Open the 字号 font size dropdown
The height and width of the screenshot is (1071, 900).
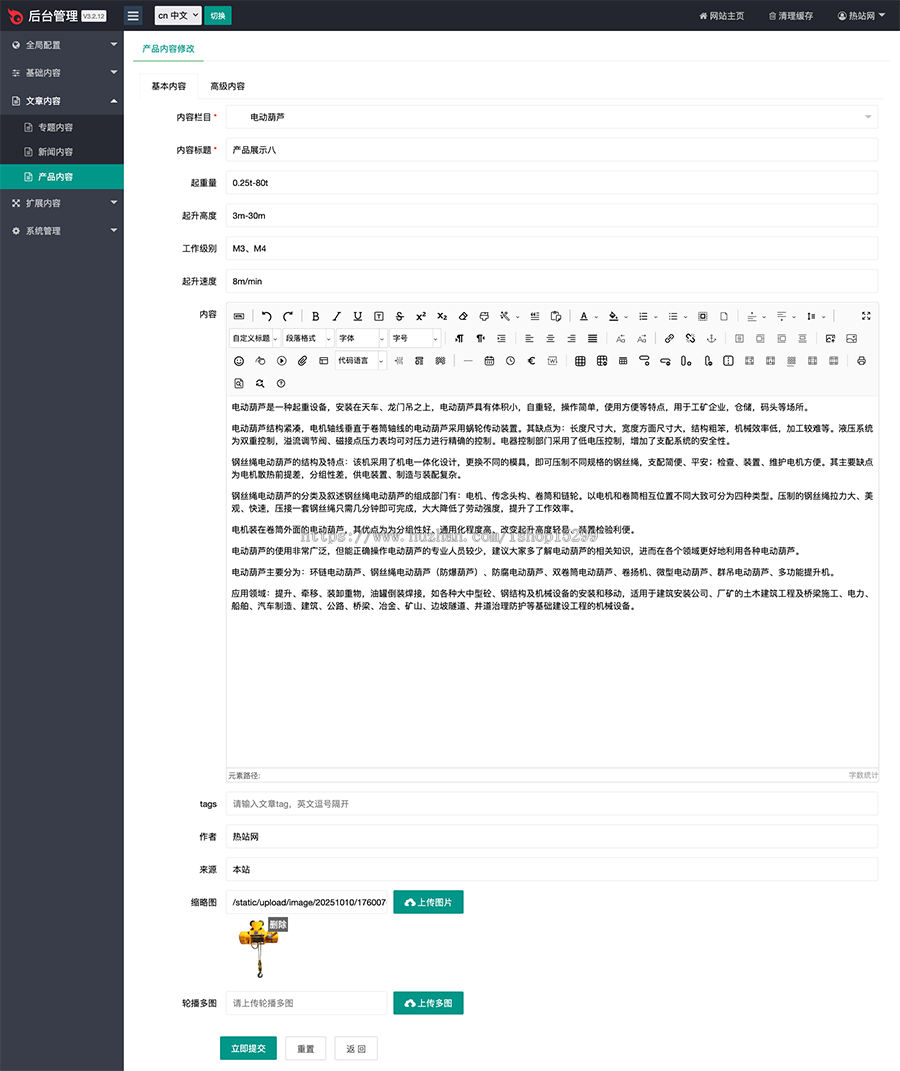(x=415, y=338)
